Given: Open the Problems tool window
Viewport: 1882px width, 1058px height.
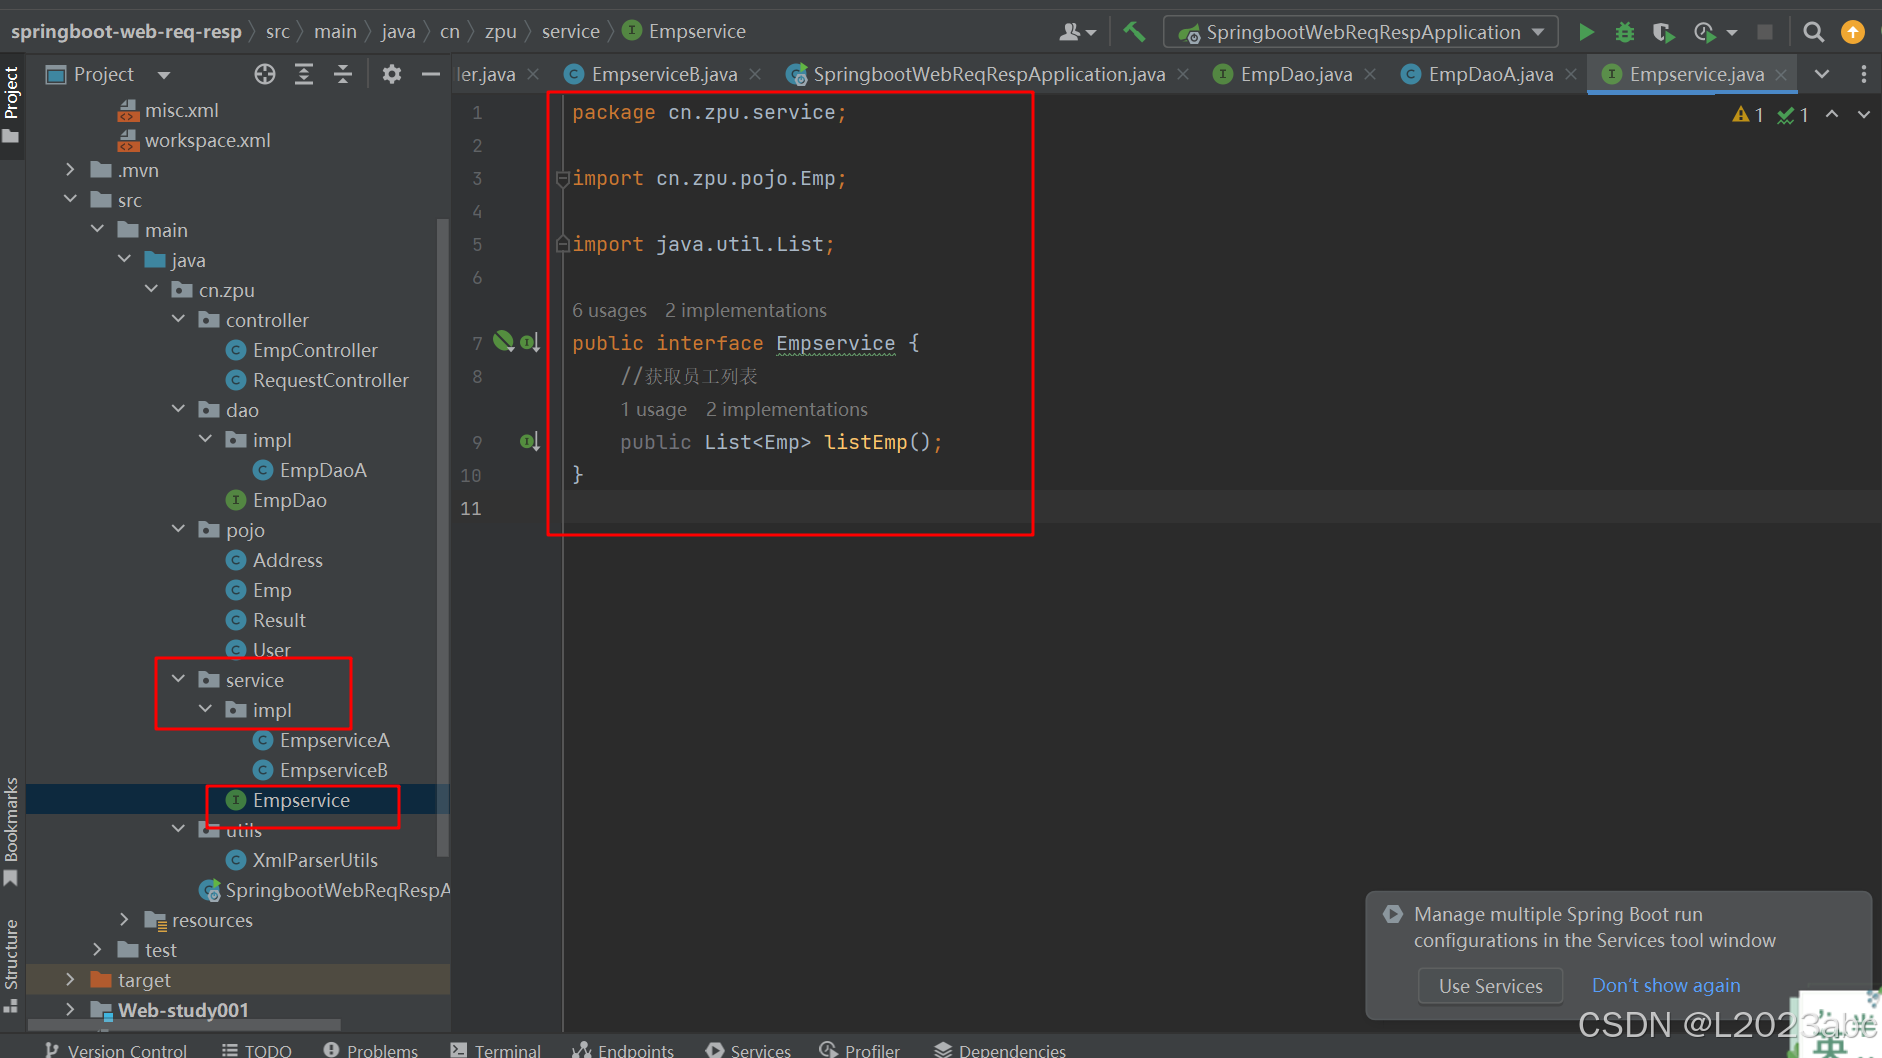Looking at the screenshot, I should [371, 1049].
